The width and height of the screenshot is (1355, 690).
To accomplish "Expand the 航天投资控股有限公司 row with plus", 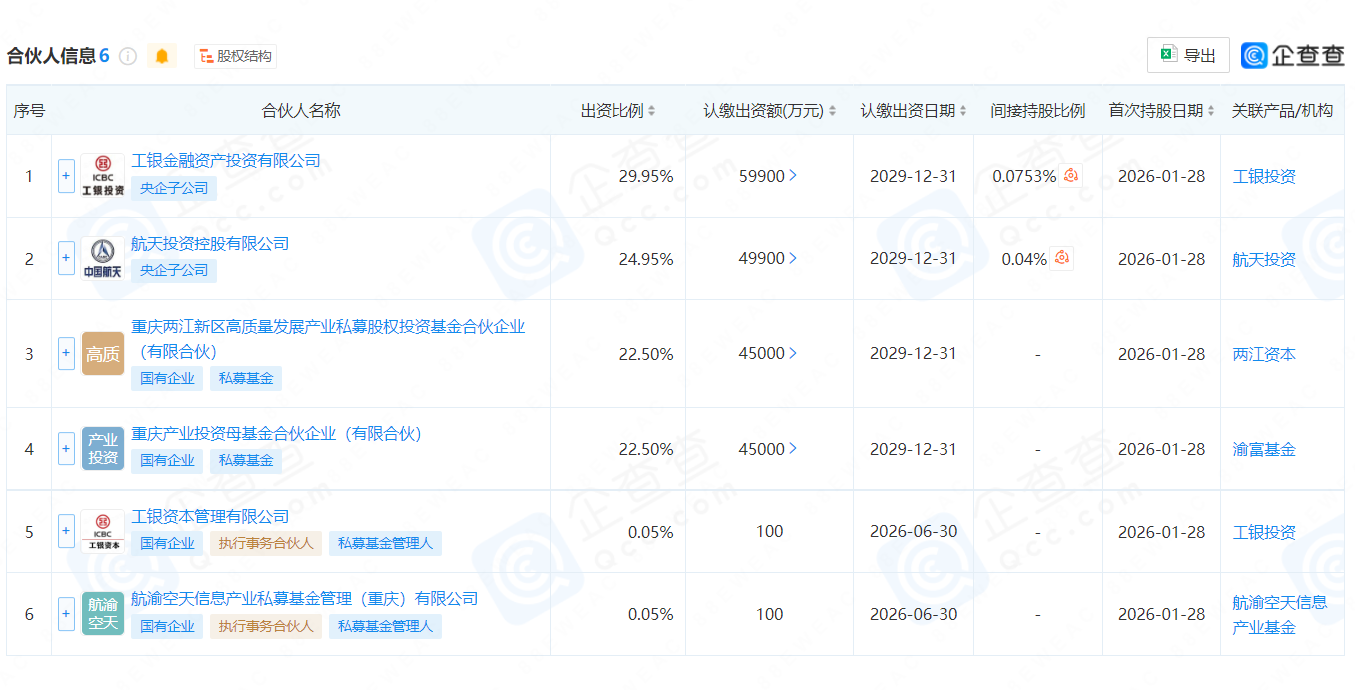I will tap(65, 258).
